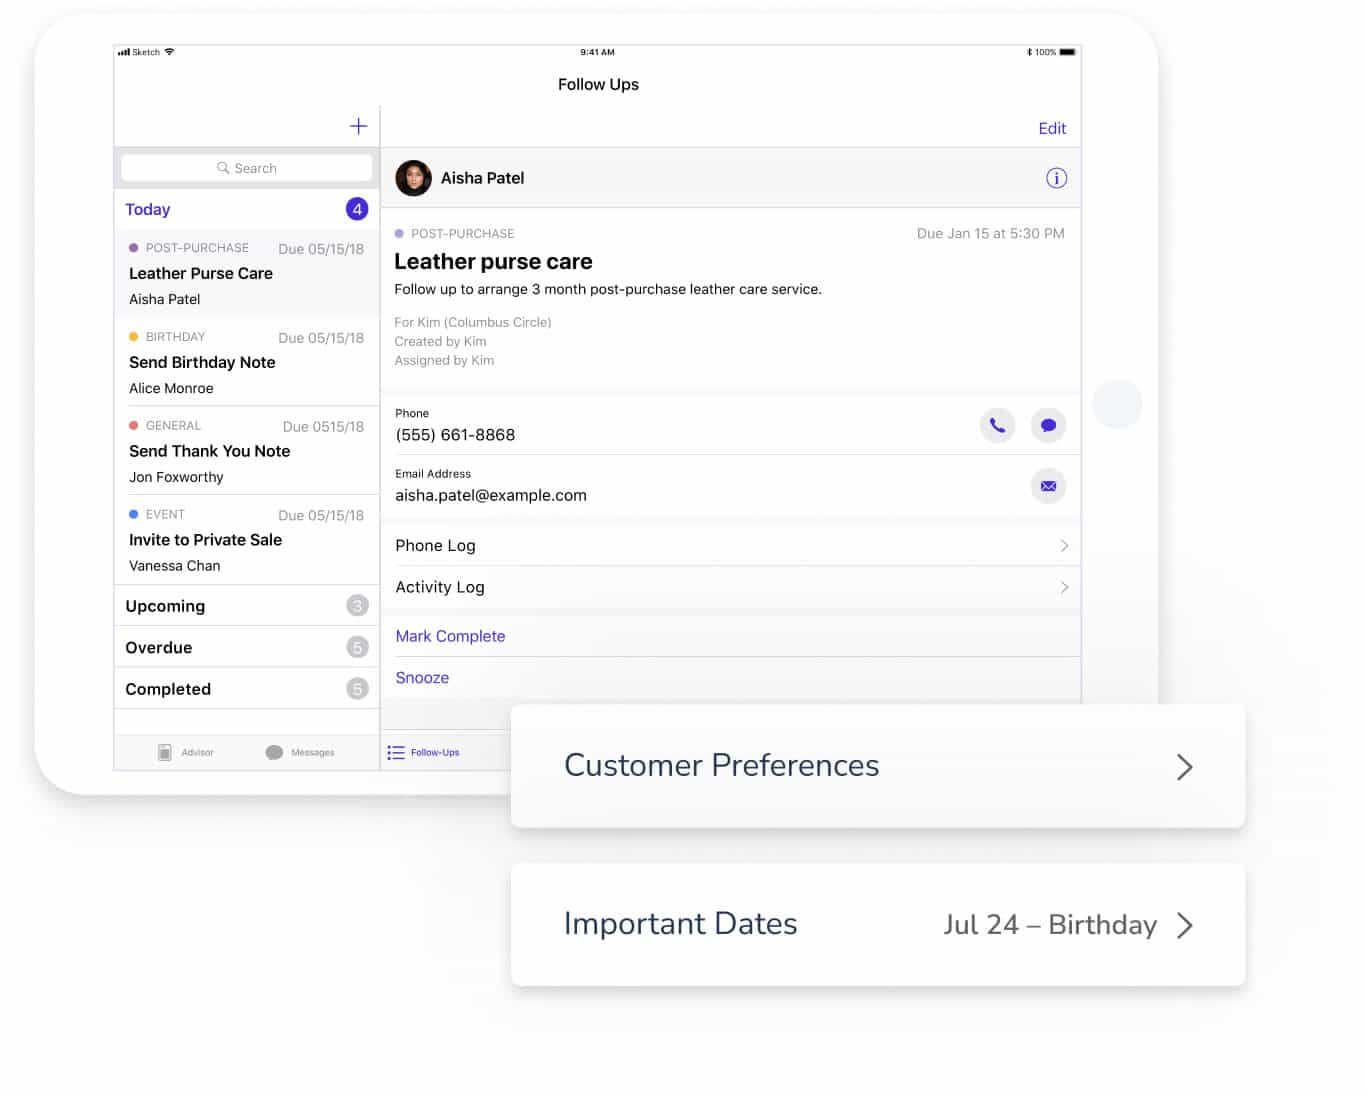Open the Phone Log chevron
The width and height of the screenshot is (1367, 1095).
click(1063, 546)
